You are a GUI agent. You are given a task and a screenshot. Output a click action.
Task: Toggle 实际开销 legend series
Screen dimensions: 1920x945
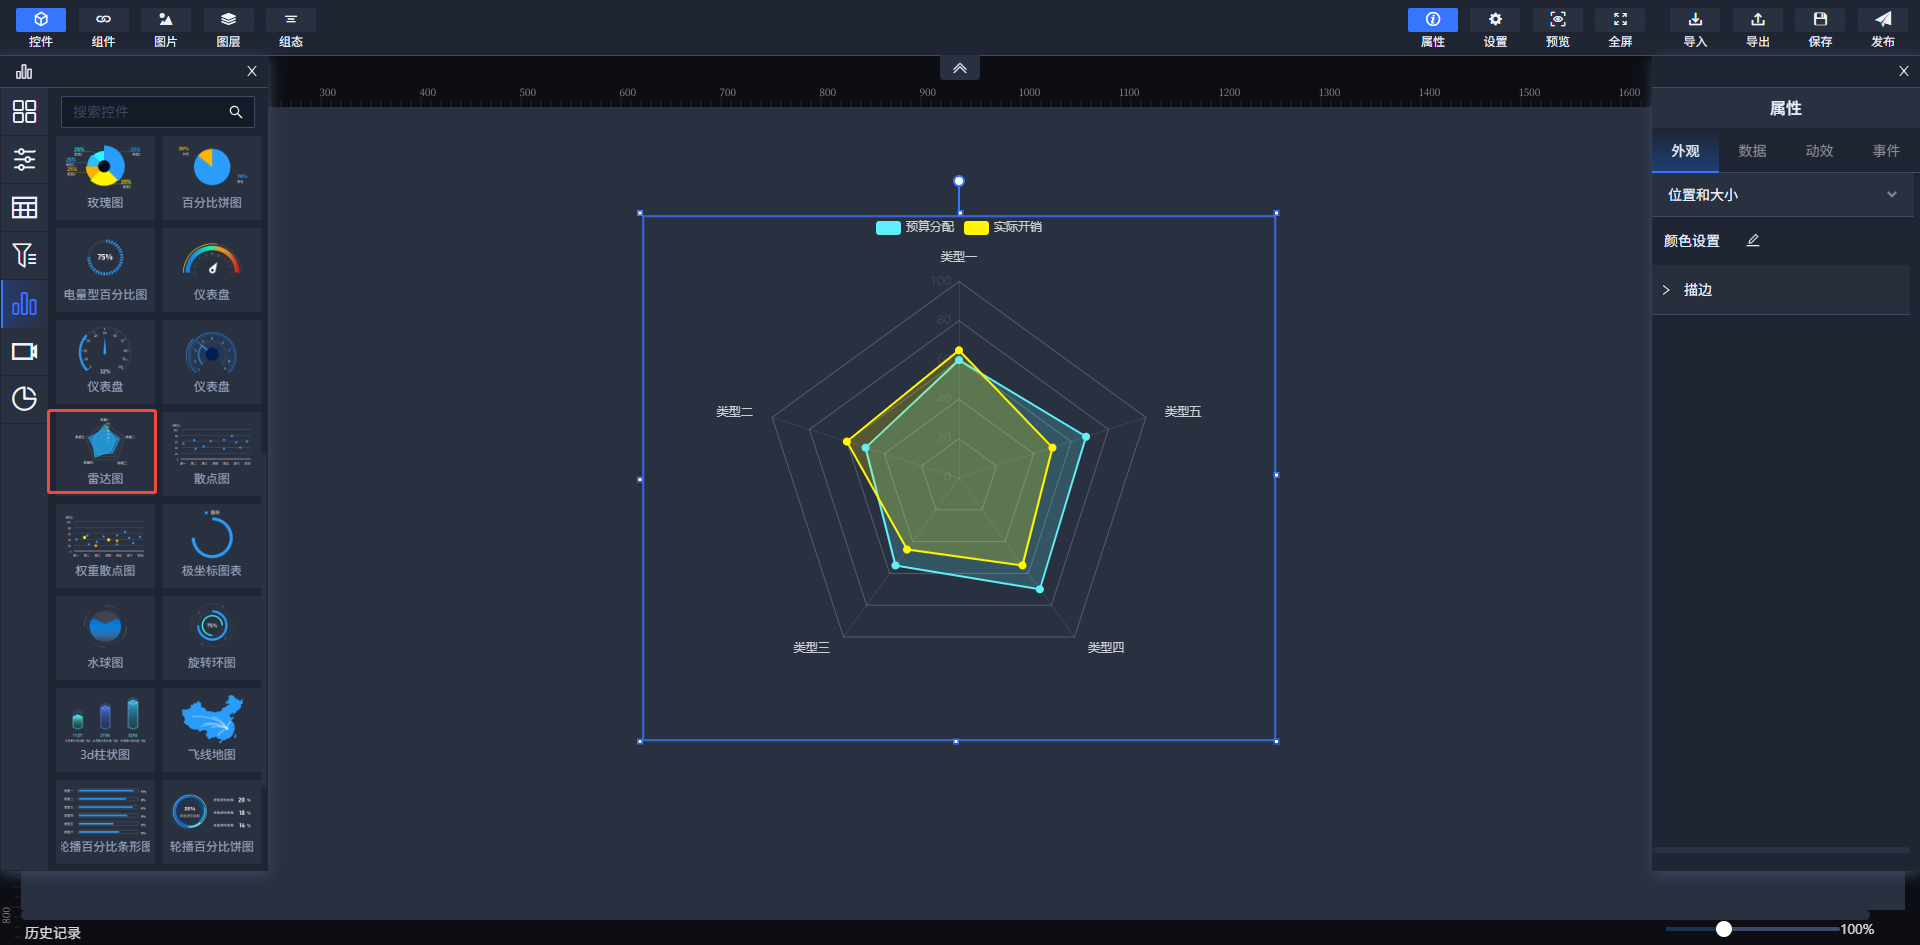(1003, 227)
